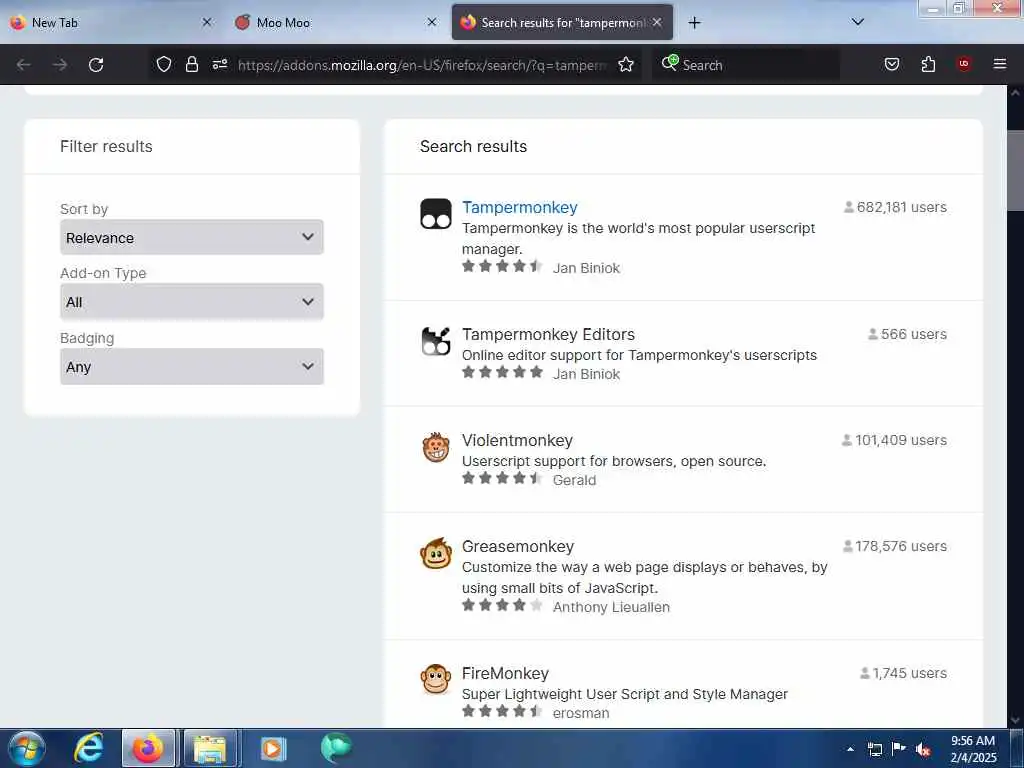Select the Search results for tampermonkey tab
Image resolution: width=1024 pixels, height=768 pixels.
point(562,22)
